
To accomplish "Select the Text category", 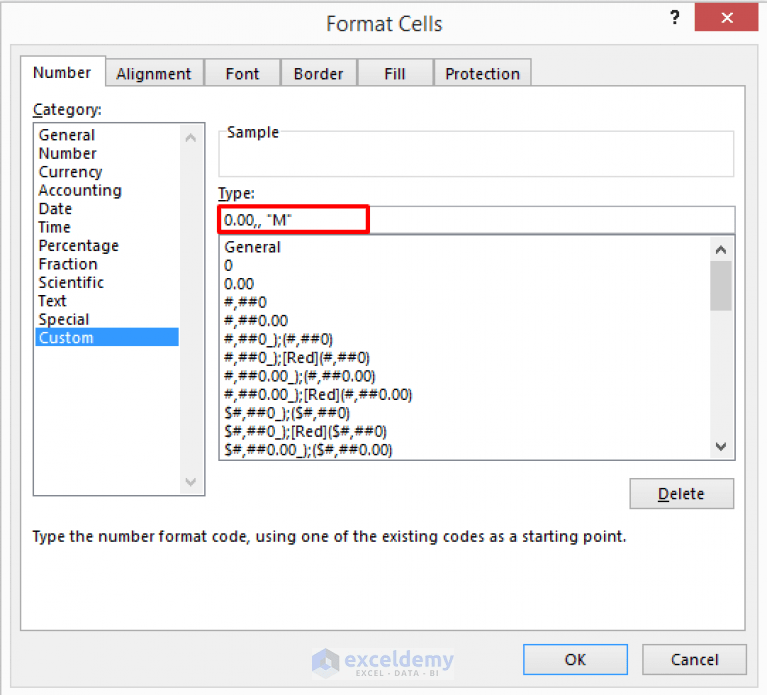I will [107, 301].
